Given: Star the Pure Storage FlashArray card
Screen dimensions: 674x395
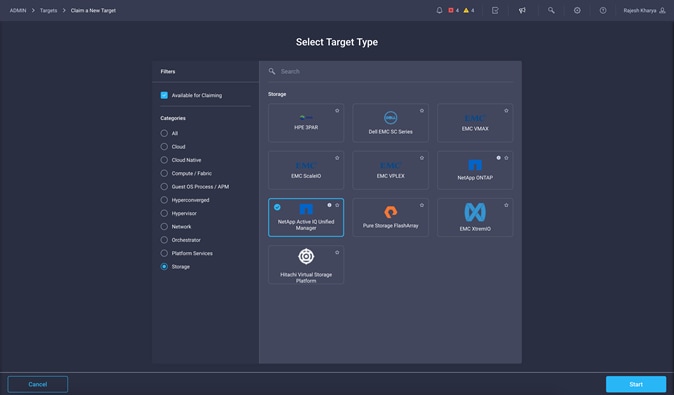Looking at the screenshot, I should pos(422,205).
